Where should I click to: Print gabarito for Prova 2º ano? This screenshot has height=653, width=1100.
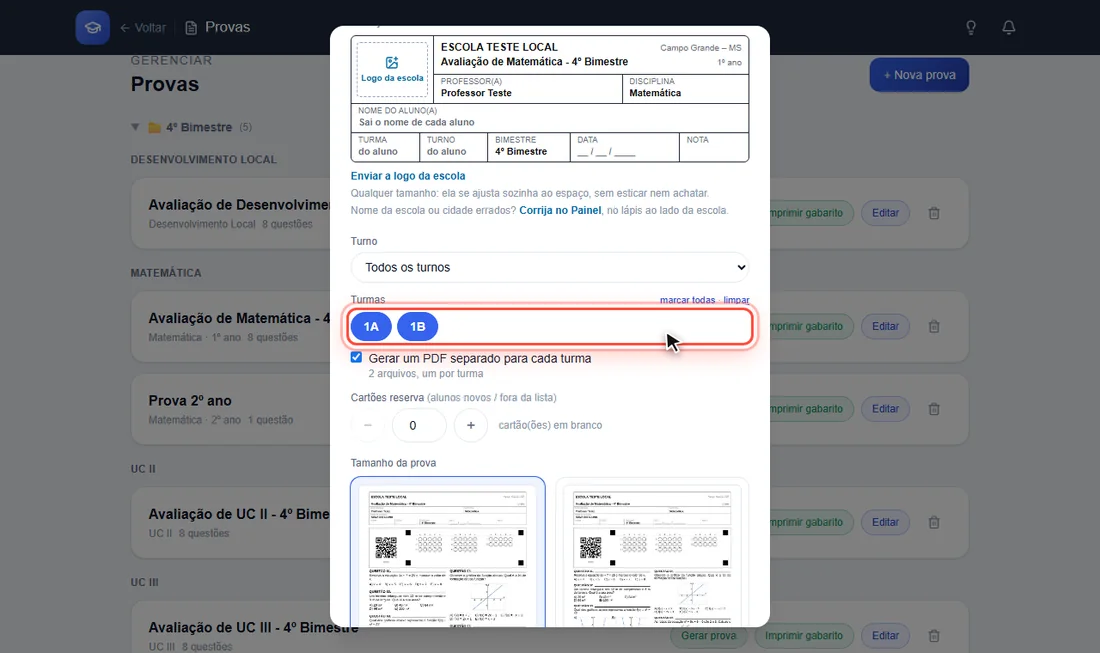[812, 409]
